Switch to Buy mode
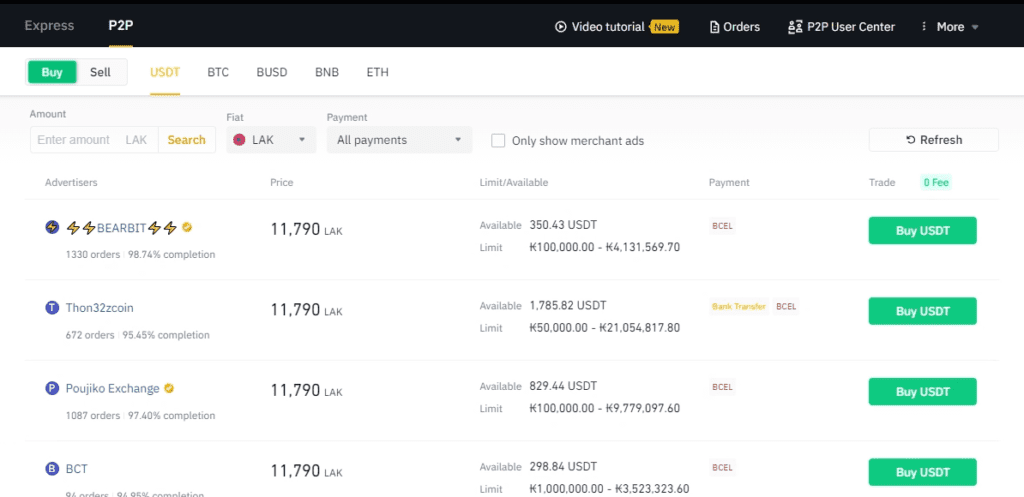 tap(52, 72)
